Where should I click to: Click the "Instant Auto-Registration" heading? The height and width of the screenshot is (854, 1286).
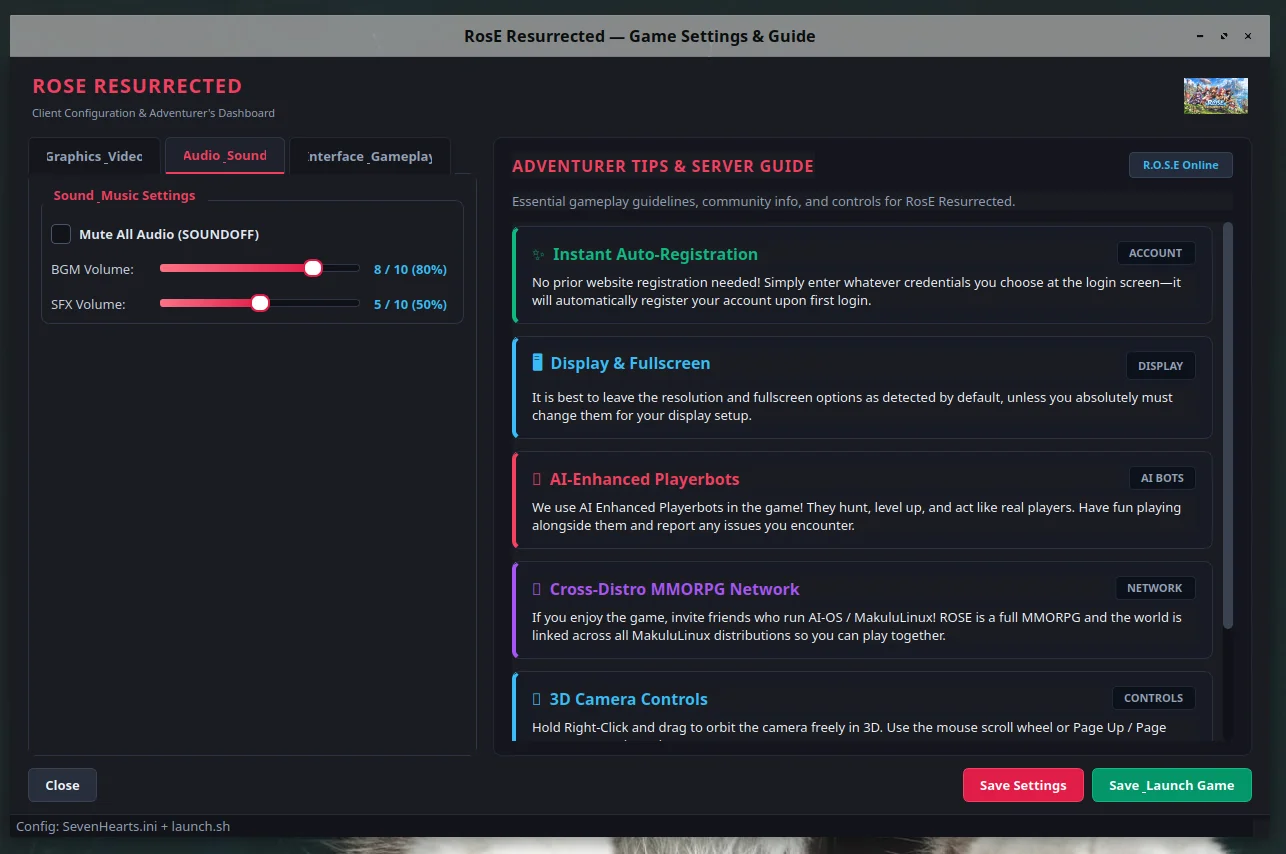click(x=655, y=255)
